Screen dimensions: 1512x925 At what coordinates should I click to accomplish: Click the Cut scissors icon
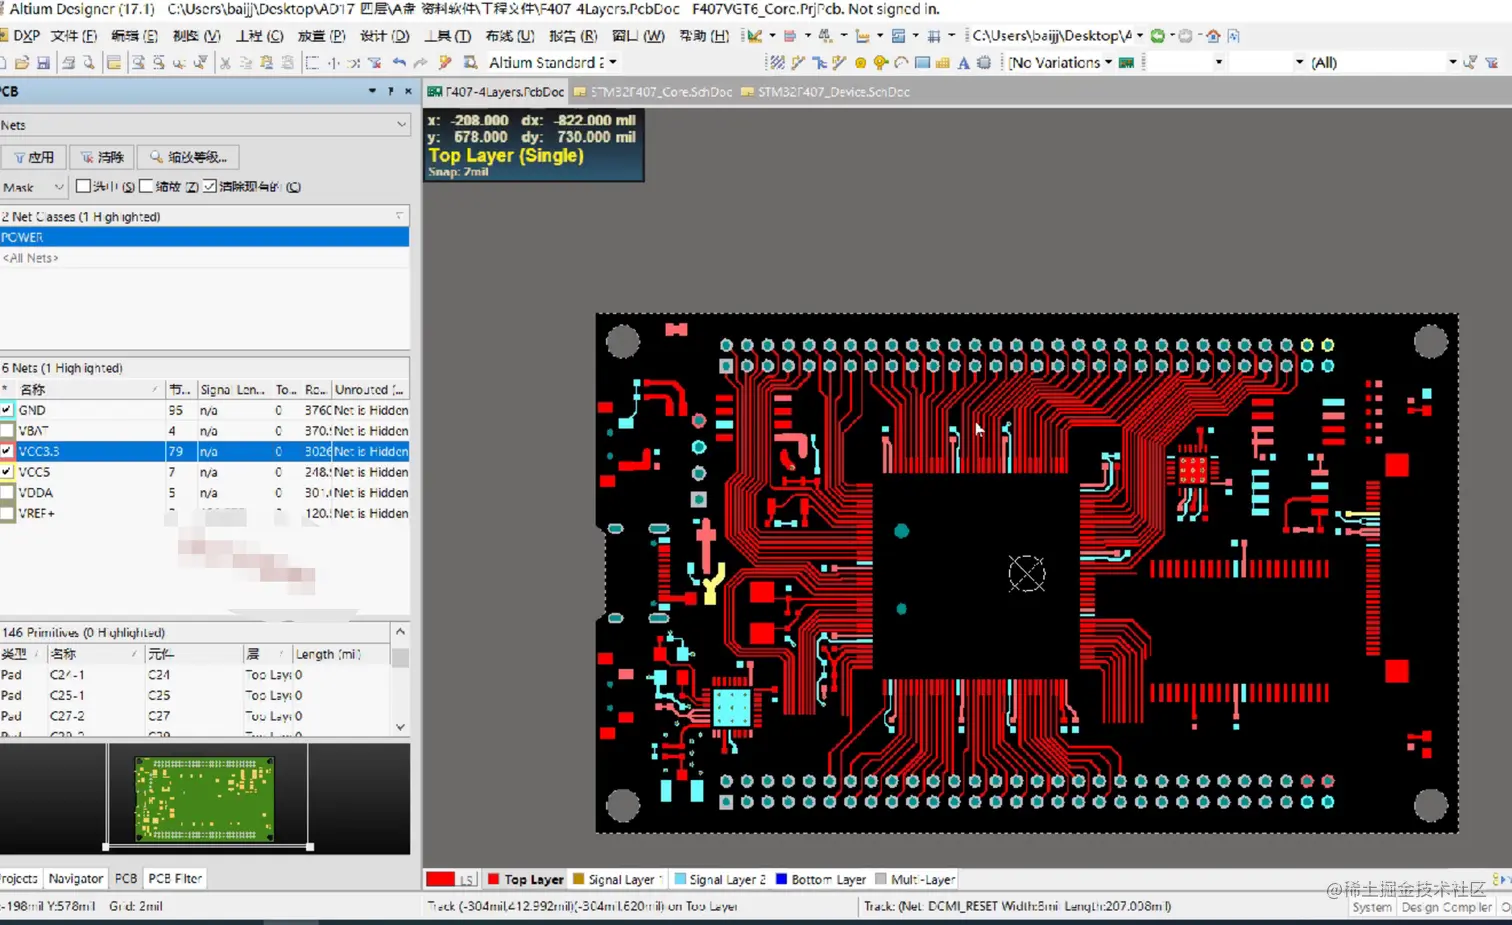(x=225, y=62)
